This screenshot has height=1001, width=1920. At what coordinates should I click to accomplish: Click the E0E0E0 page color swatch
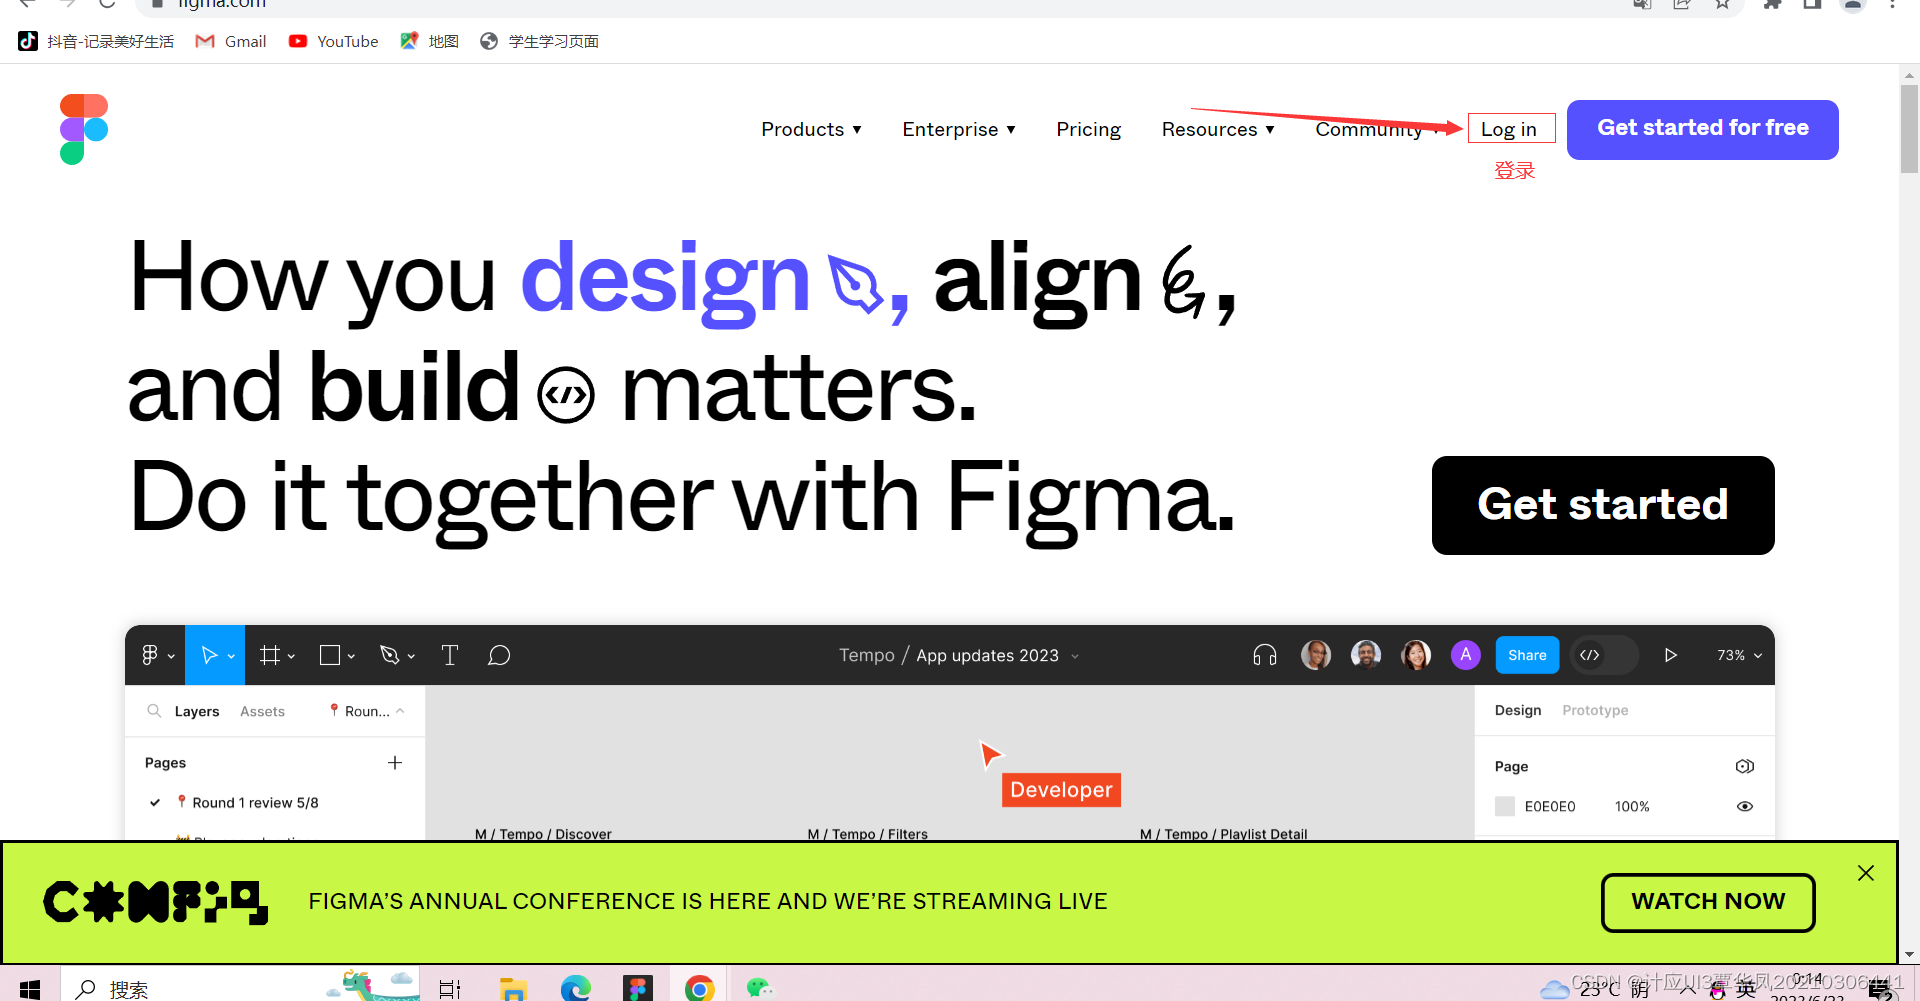coord(1505,806)
